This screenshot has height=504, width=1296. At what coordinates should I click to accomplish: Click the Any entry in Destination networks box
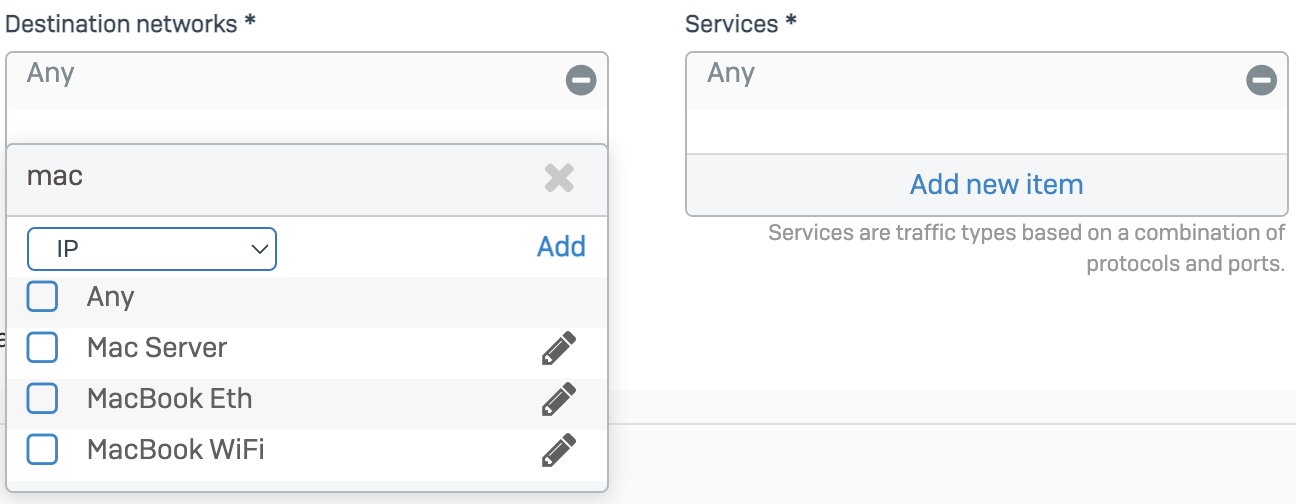[51, 73]
